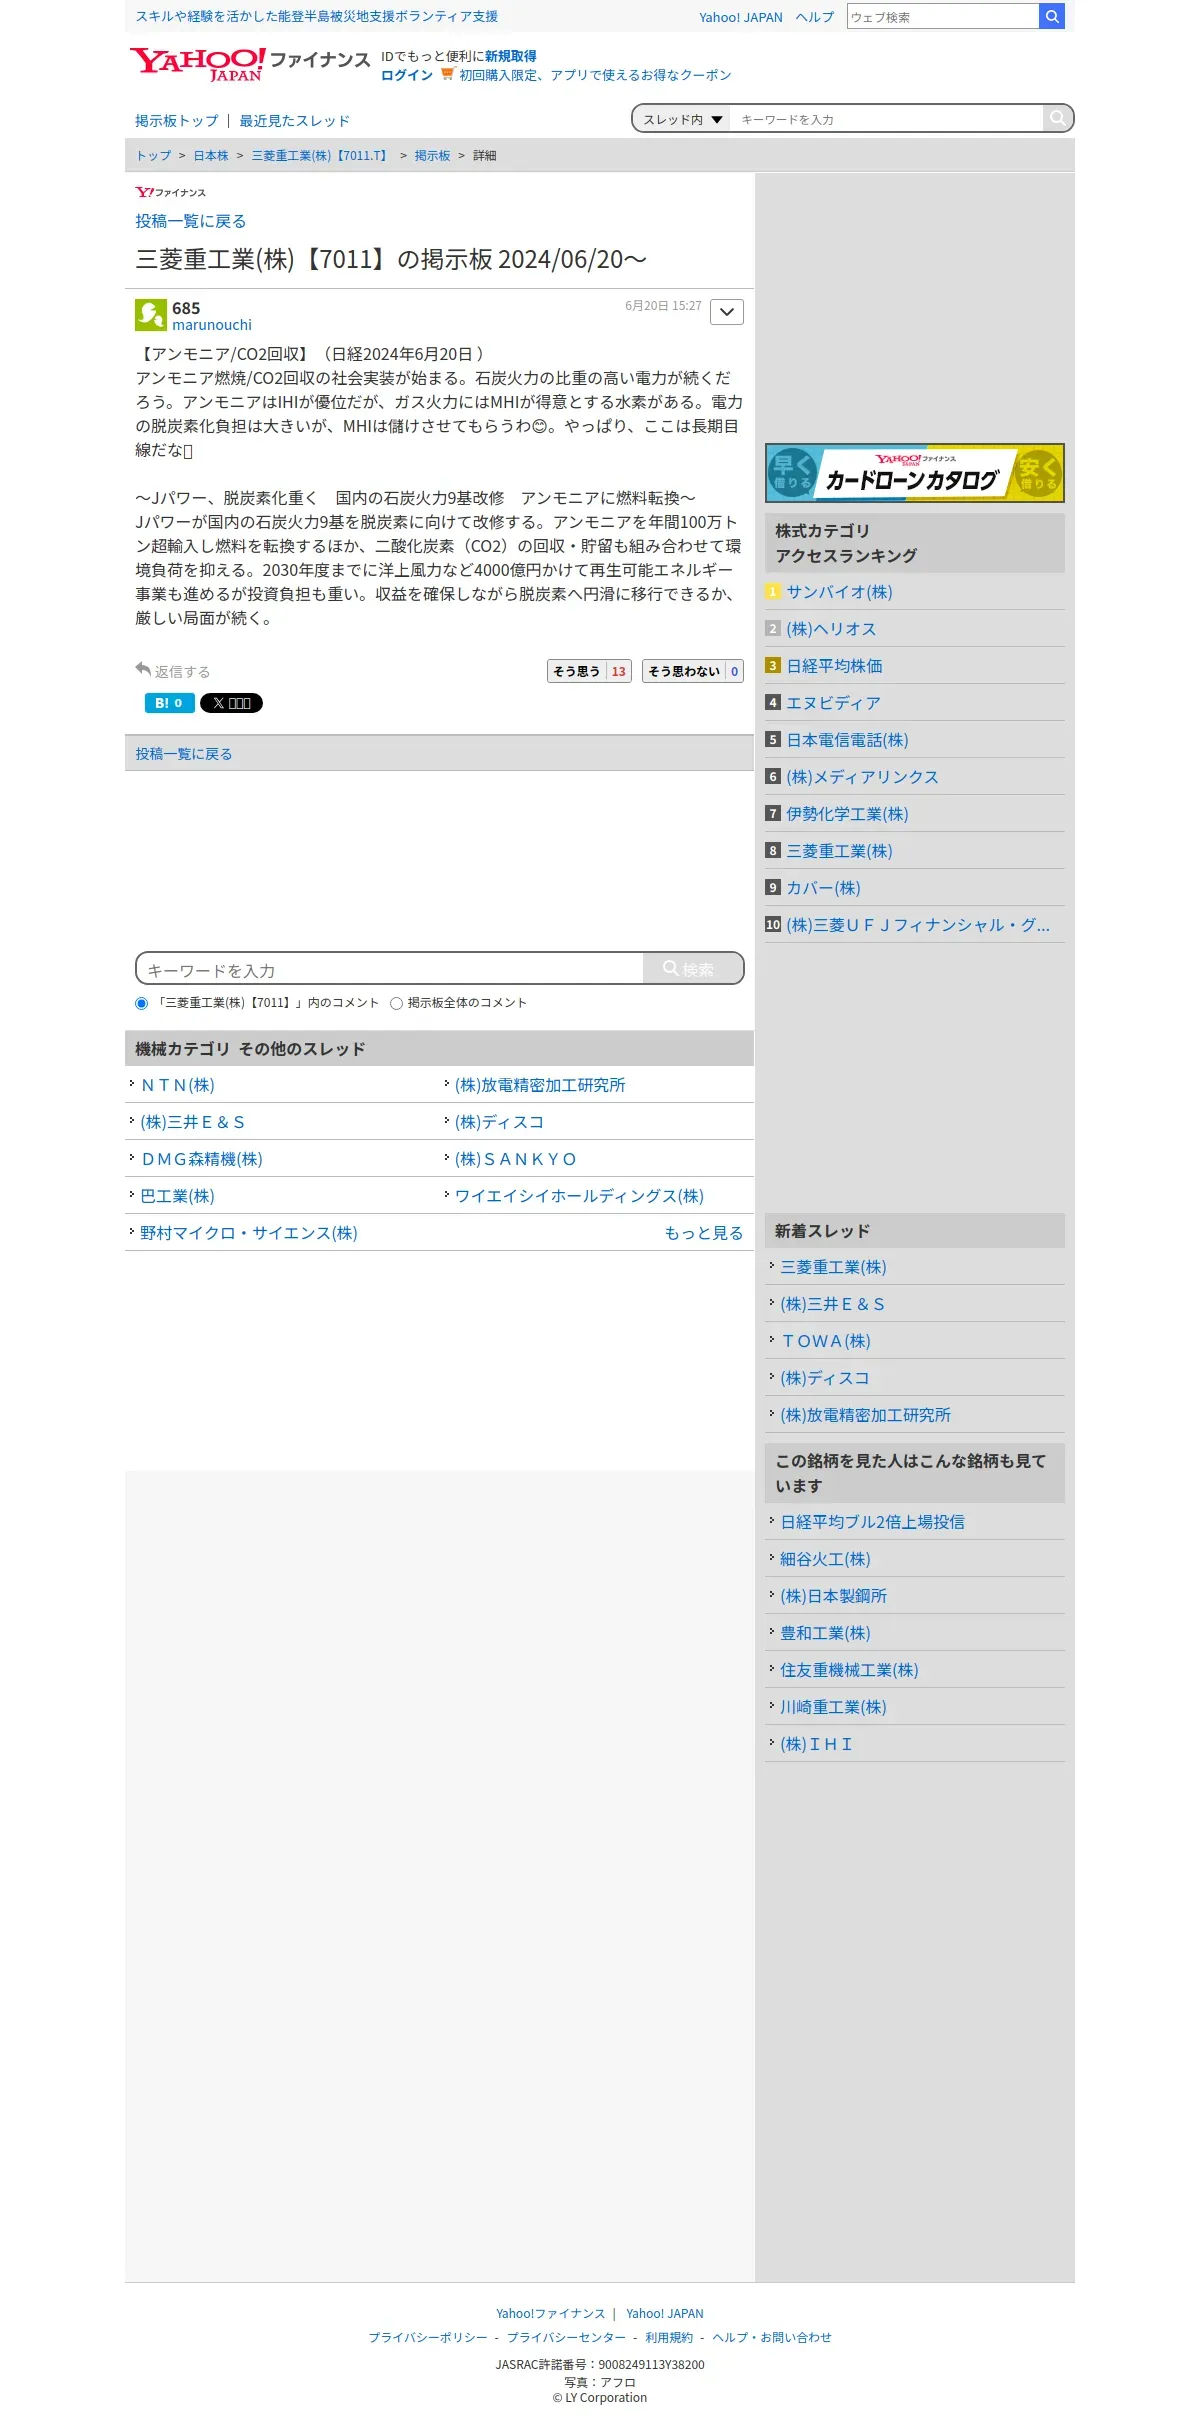Open the marunouchi username link
This screenshot has height=2427, width=1200.
pos(212,325)
